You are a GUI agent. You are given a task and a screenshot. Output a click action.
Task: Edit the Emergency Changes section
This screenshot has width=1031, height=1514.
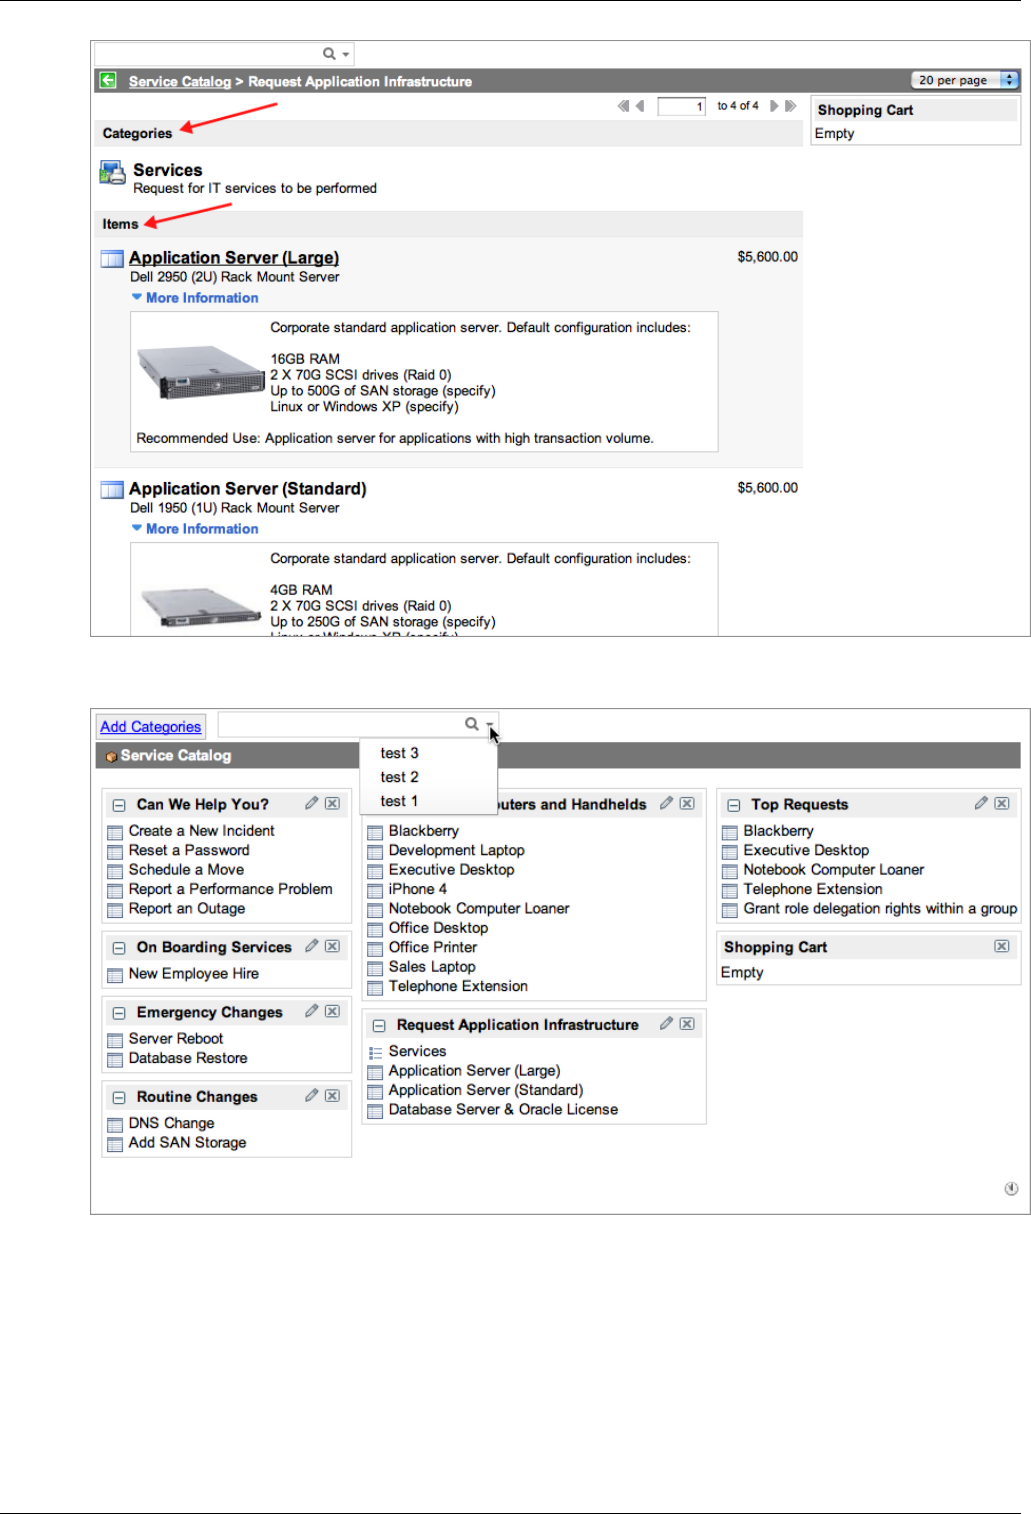pos(312,1011)
